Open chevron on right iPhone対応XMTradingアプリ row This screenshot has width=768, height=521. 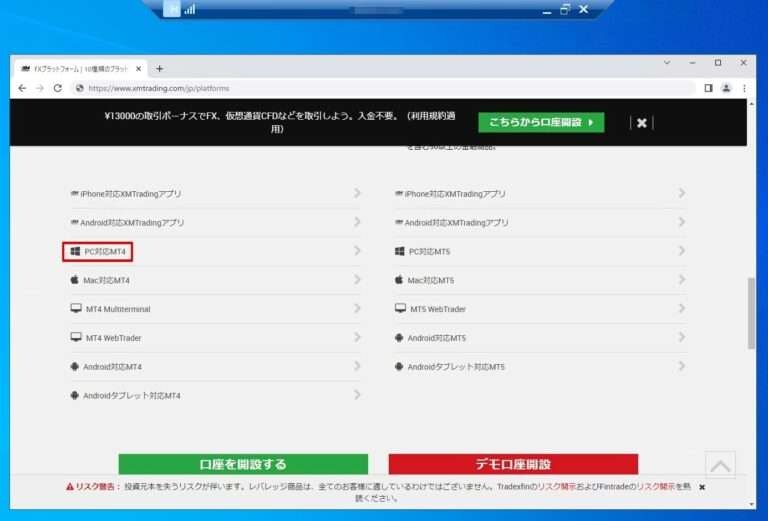681,193
